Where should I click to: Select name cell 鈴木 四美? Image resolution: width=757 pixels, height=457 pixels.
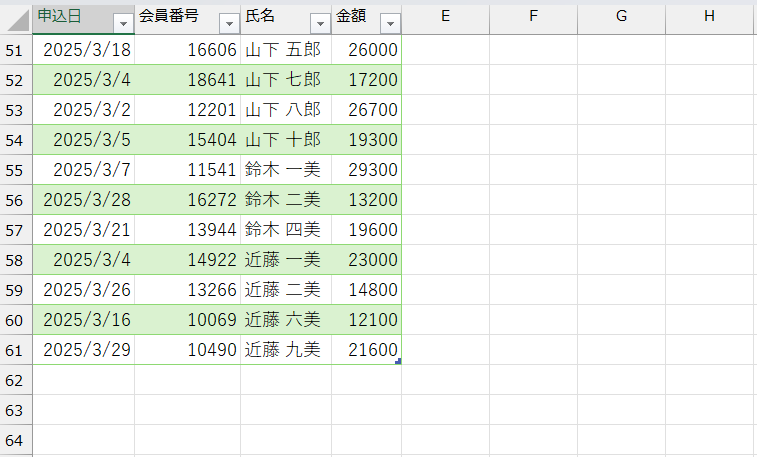point(286,230)
